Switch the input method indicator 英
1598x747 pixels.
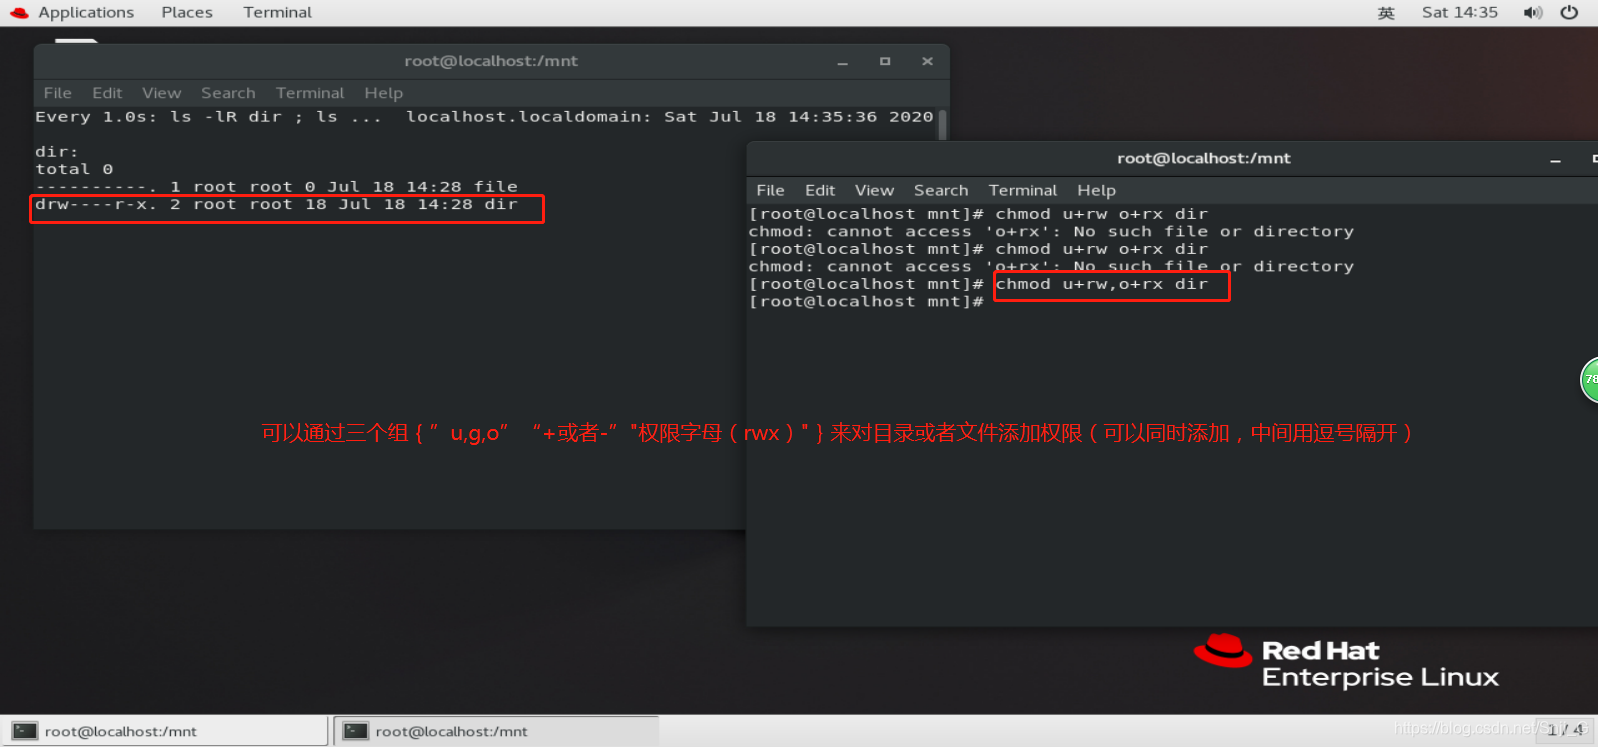coord(1386,13)
